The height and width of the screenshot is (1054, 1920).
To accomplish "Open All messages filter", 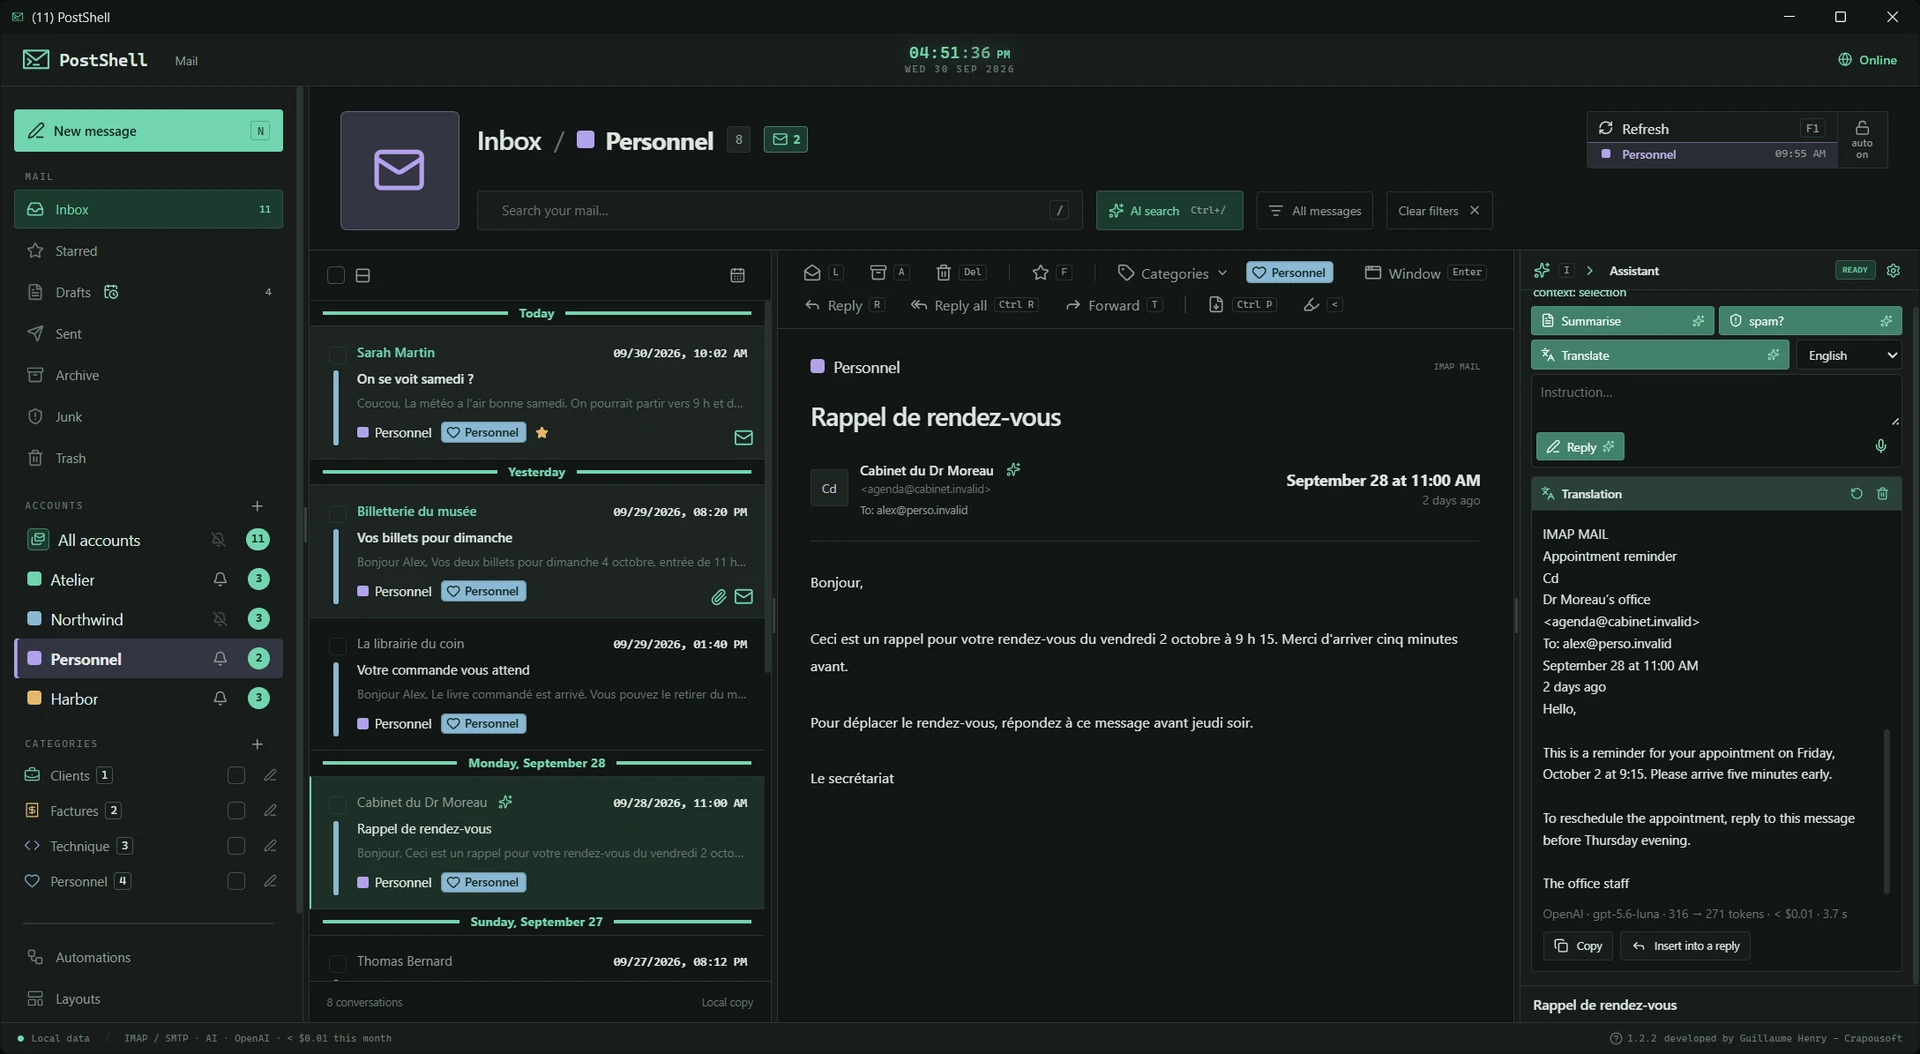I will 1314,211.
